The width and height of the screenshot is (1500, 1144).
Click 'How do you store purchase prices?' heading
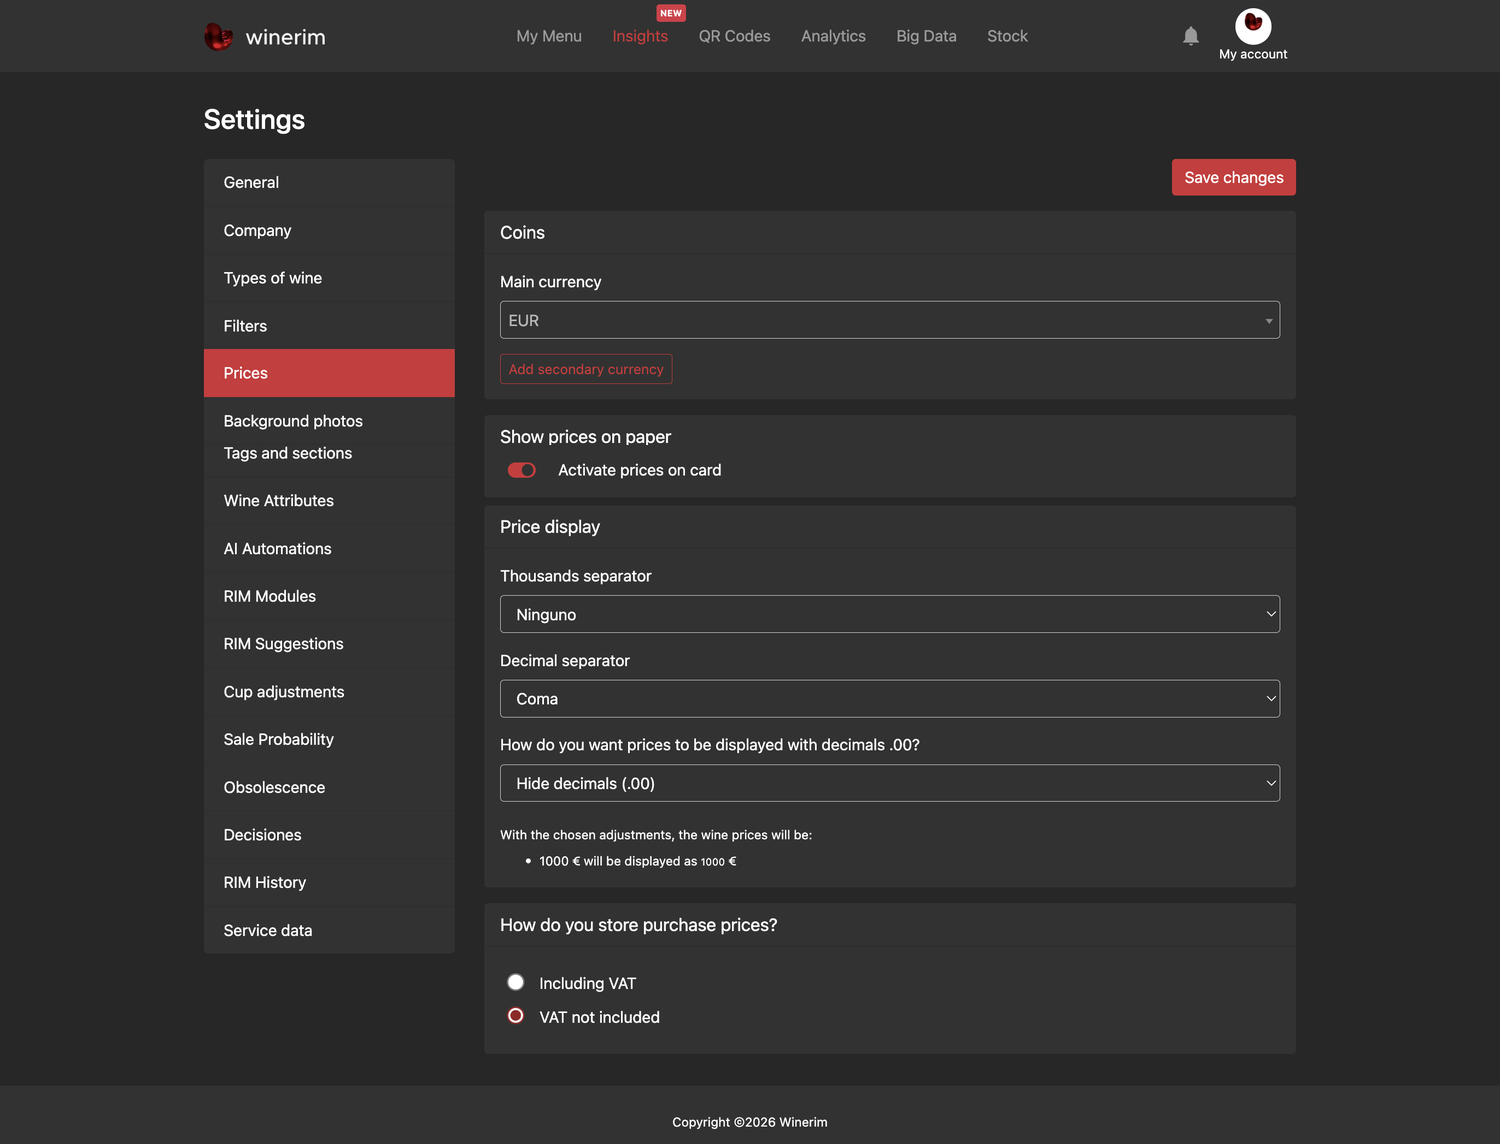click(639, 925)
